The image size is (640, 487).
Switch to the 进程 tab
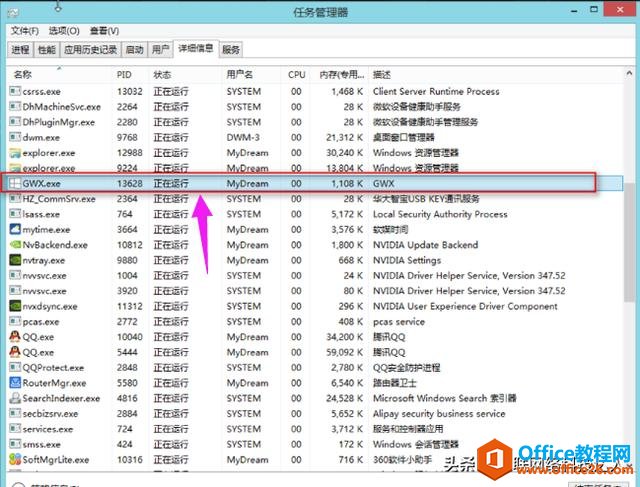[x=20, y=50]
